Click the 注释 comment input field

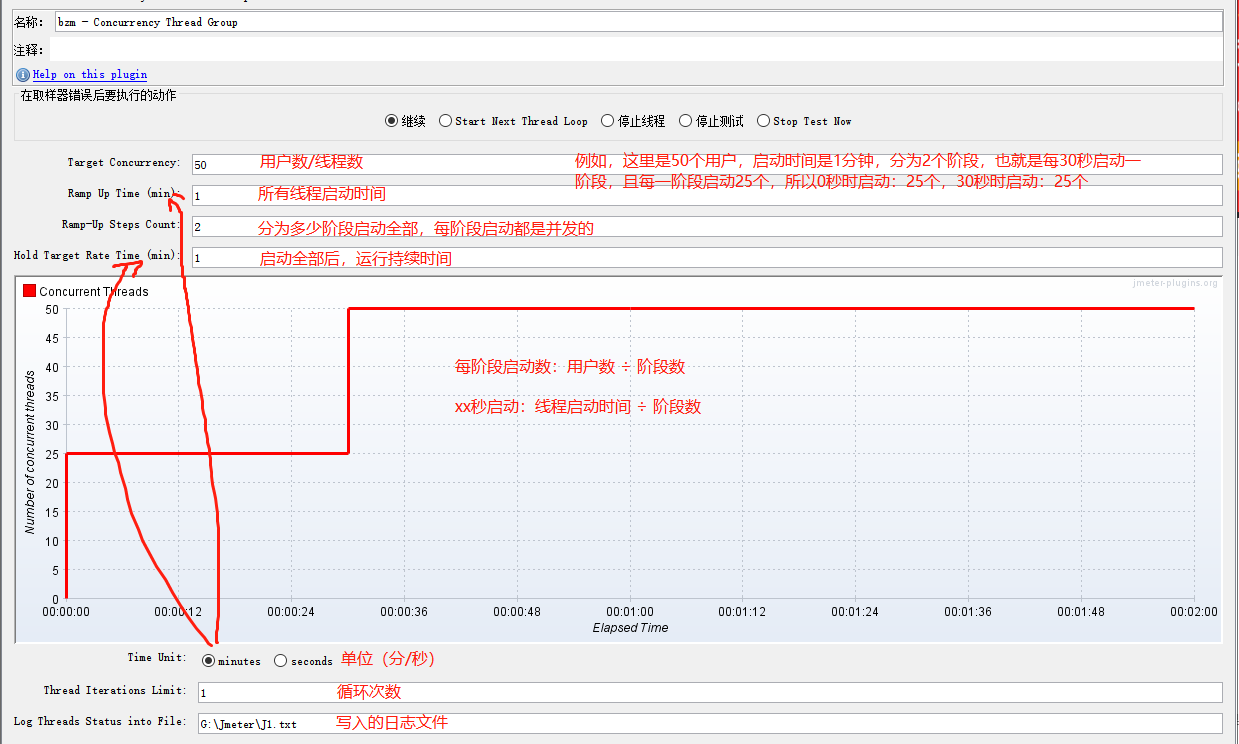636,49
